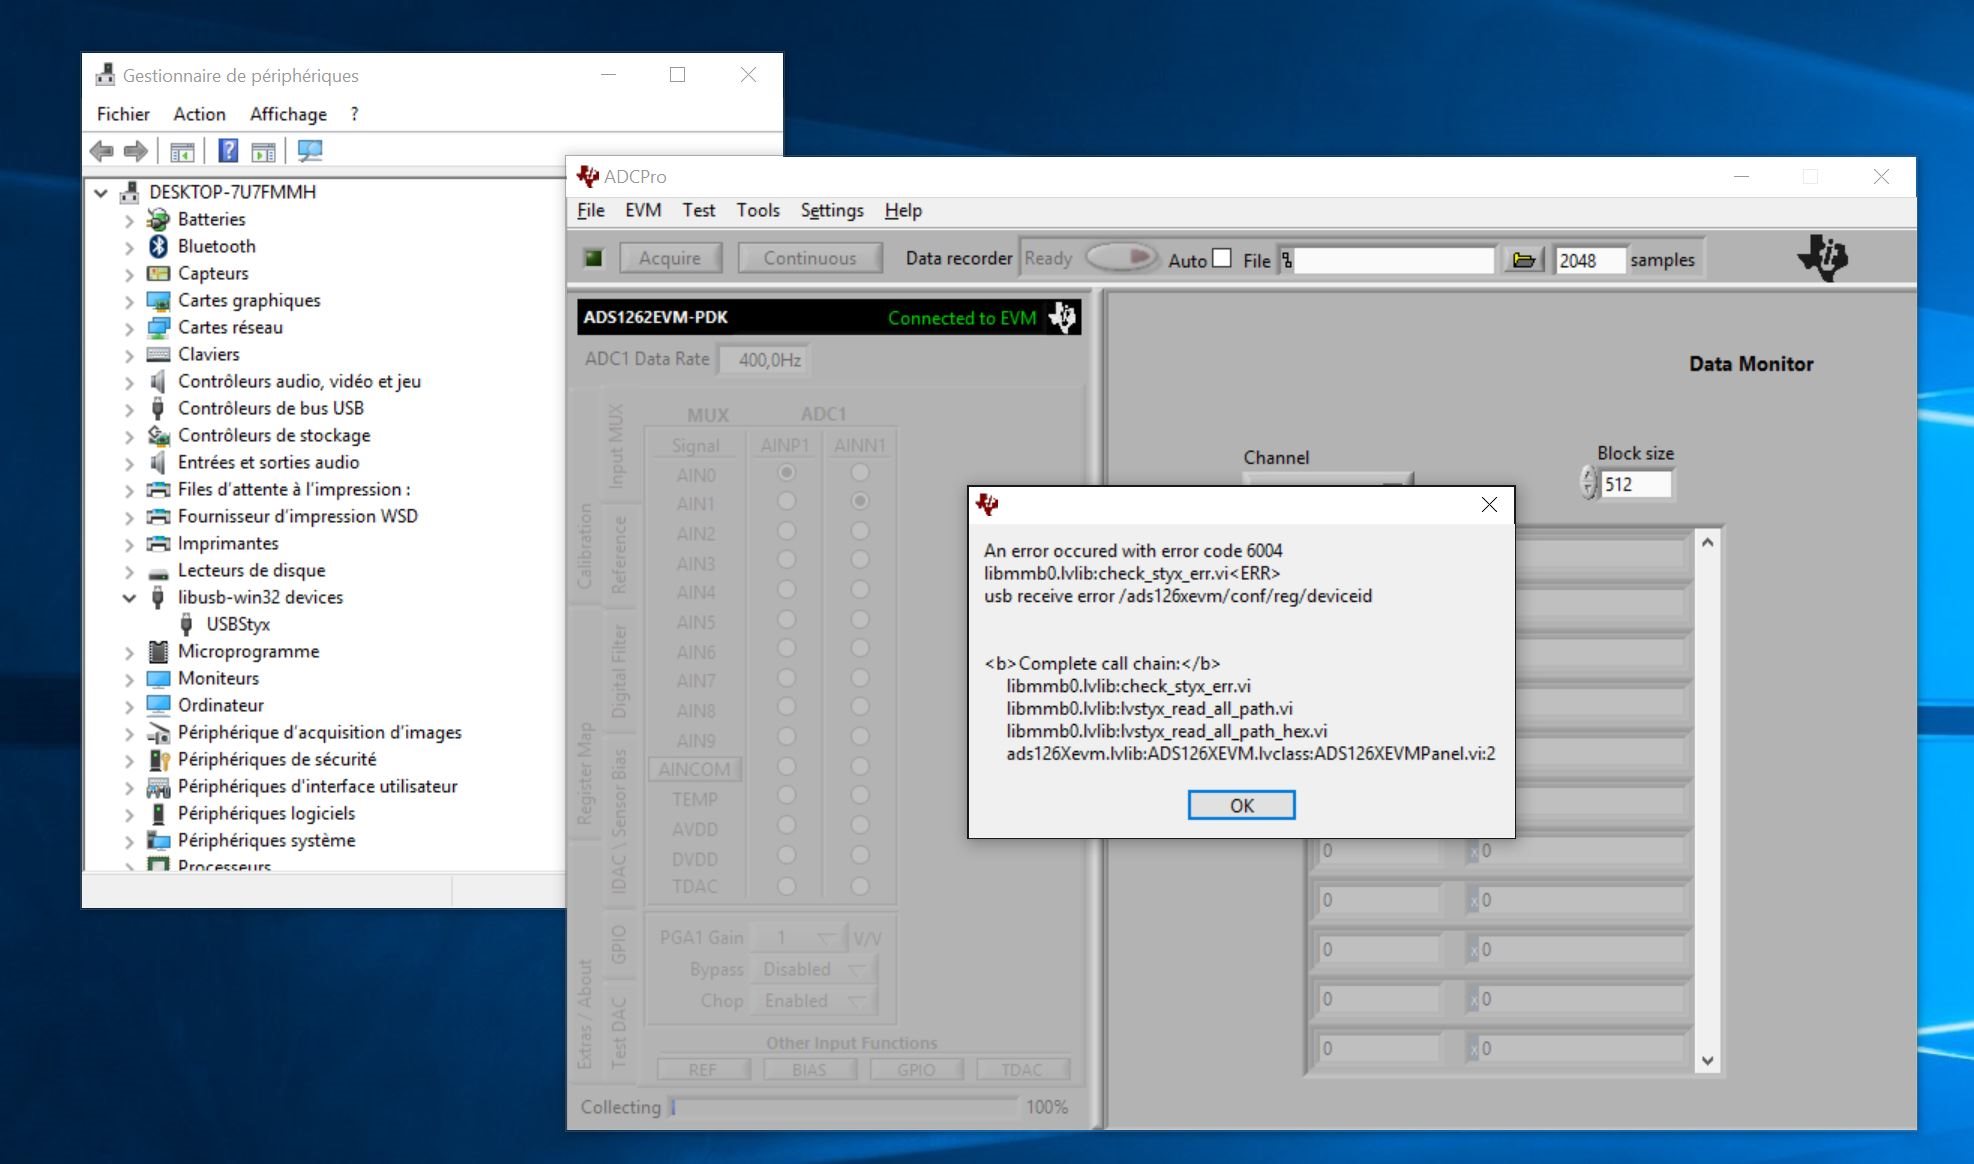
Task: Click the scan hardware monitor icon in Device Manager
Action: point(310,151)
